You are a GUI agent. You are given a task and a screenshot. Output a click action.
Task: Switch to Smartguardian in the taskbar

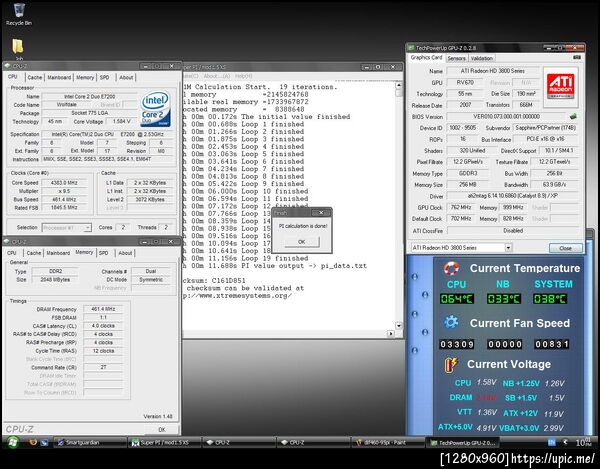tap(90, 443)
